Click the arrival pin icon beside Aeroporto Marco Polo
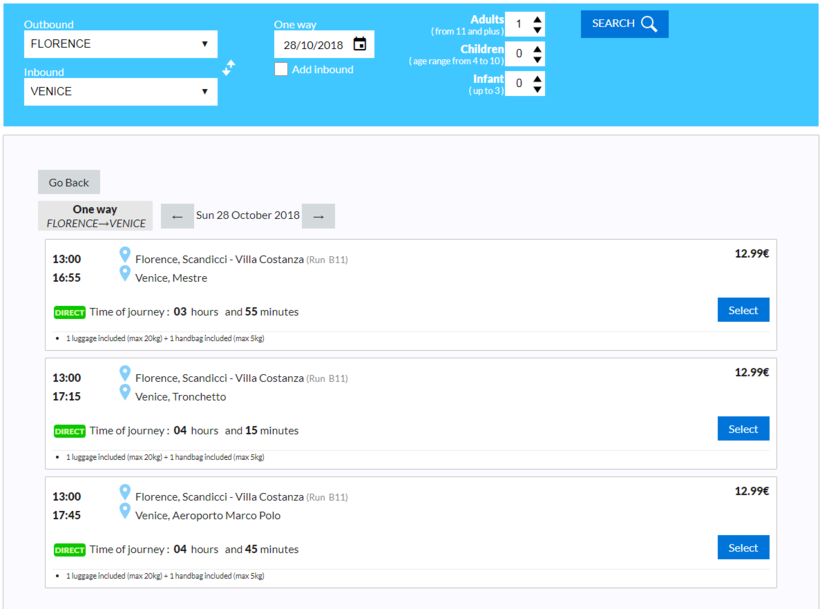Viewport: 820px width, 609px height. coord(125,512)
